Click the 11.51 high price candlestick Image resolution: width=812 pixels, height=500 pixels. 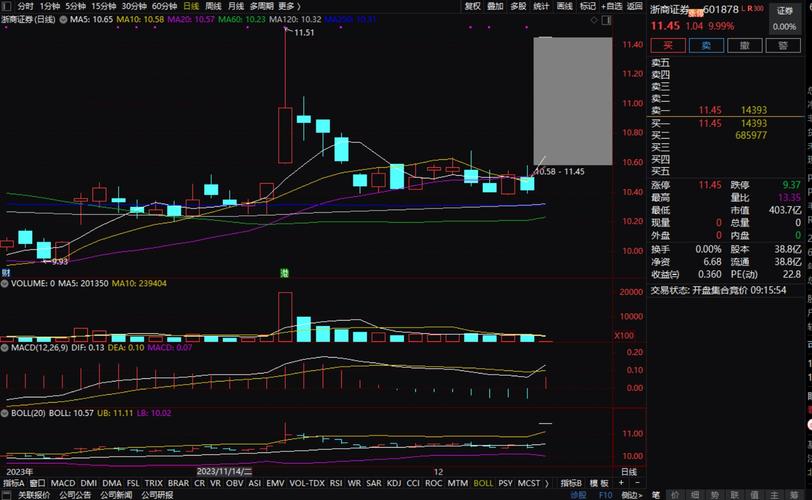coord(285,100)
